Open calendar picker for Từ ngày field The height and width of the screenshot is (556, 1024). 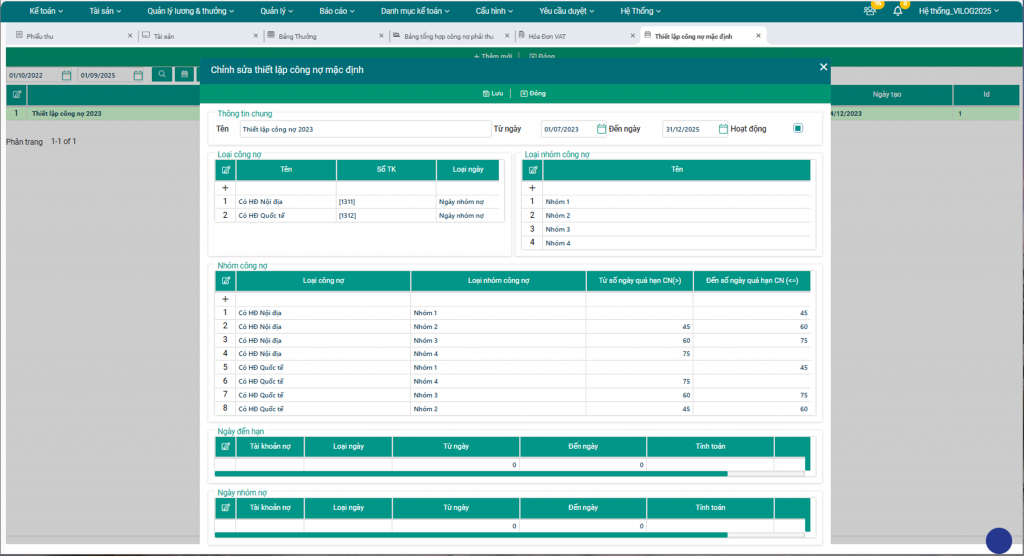click(x=602, y=129)
